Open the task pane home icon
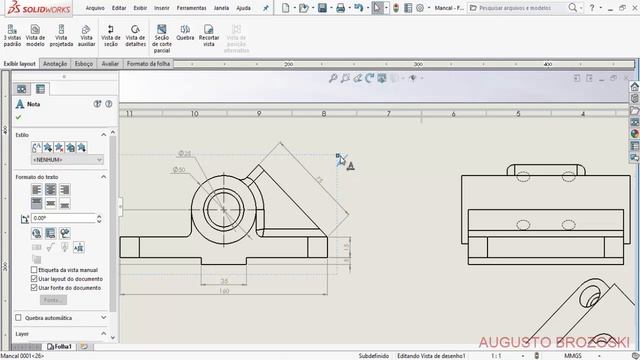 pos(635,87)
